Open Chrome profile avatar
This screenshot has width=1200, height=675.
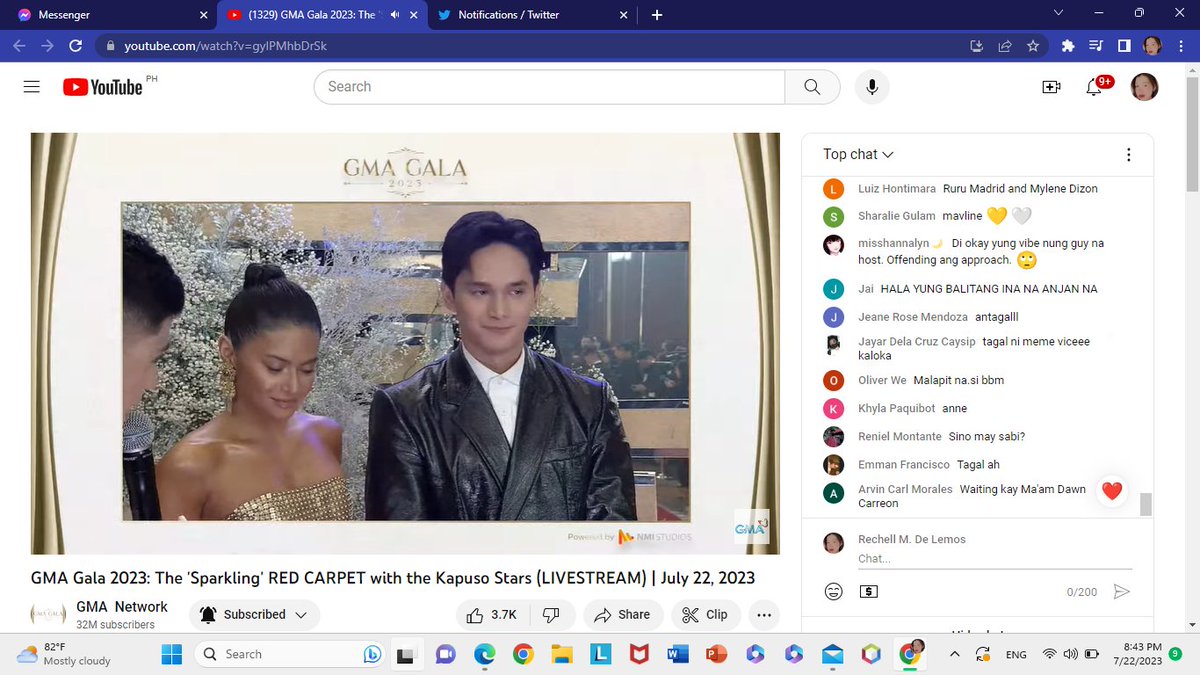pos(1152,46)
